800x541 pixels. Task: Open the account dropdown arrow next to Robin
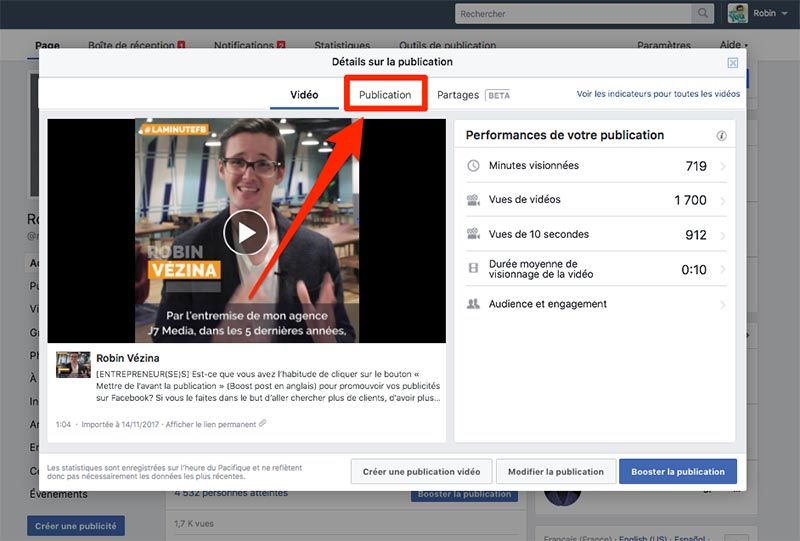(x=786, y=14)
